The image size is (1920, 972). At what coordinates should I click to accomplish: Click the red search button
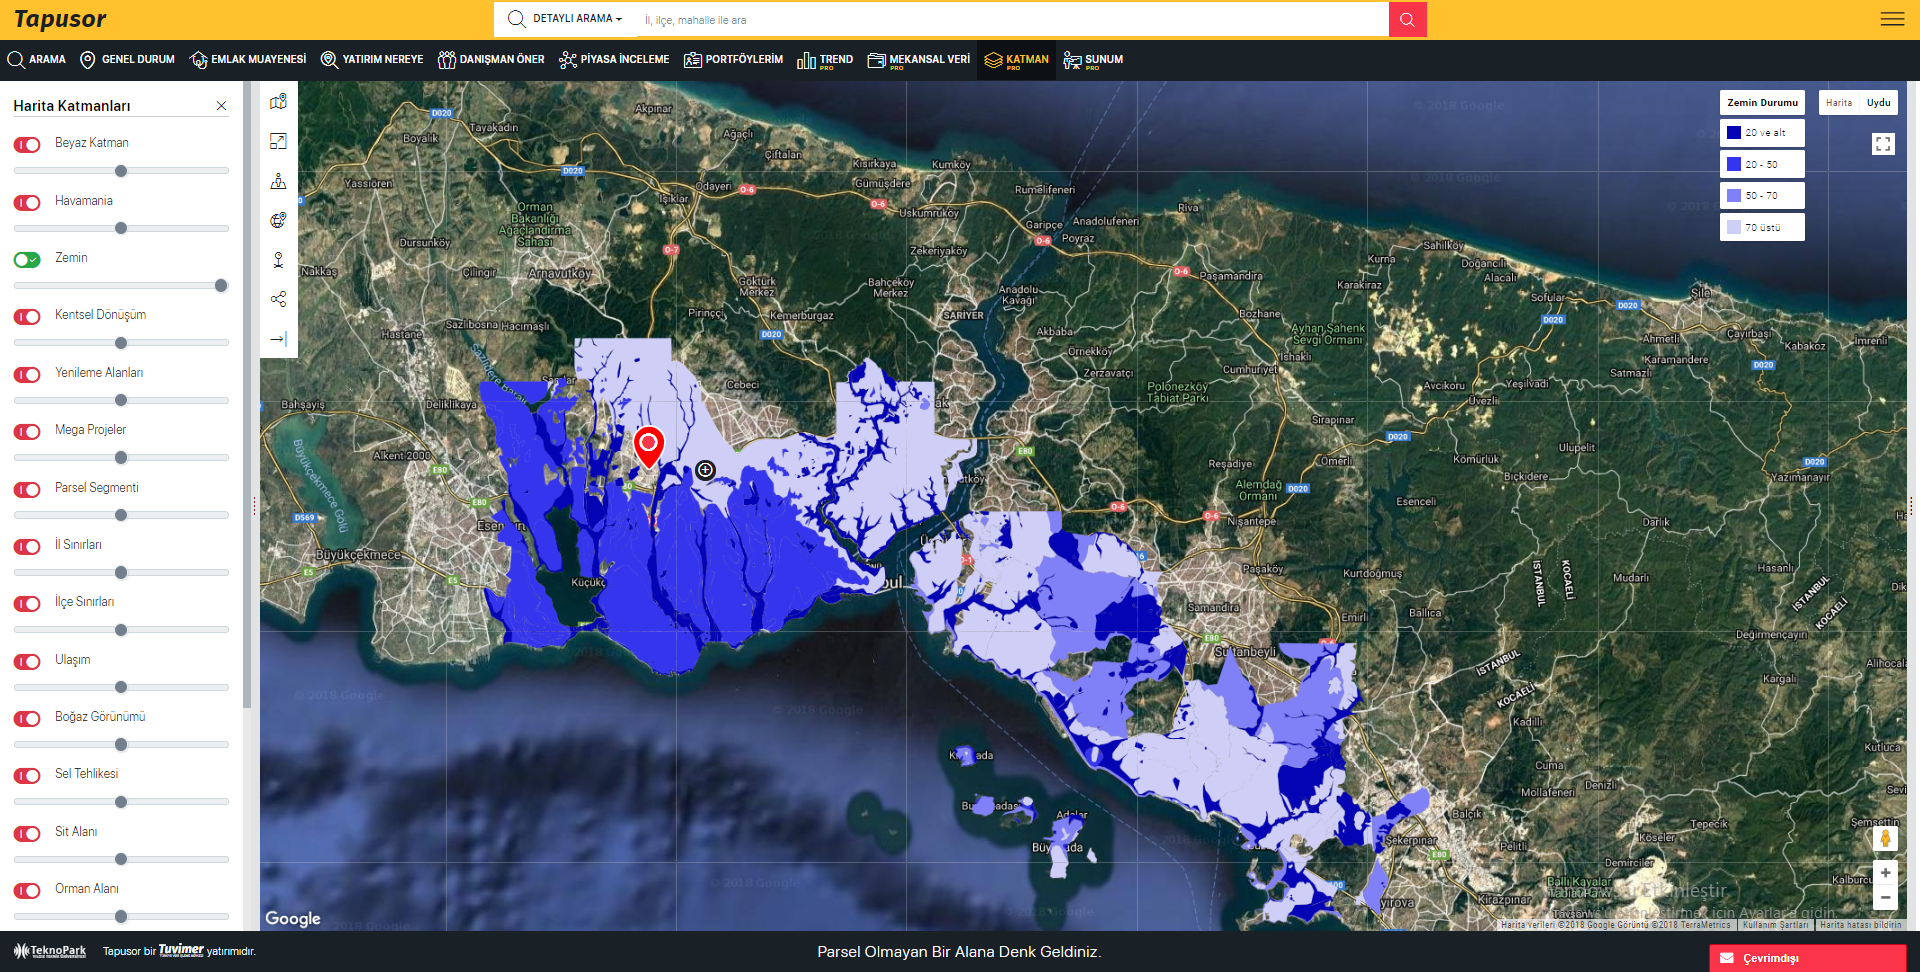tap(1407, 19)
